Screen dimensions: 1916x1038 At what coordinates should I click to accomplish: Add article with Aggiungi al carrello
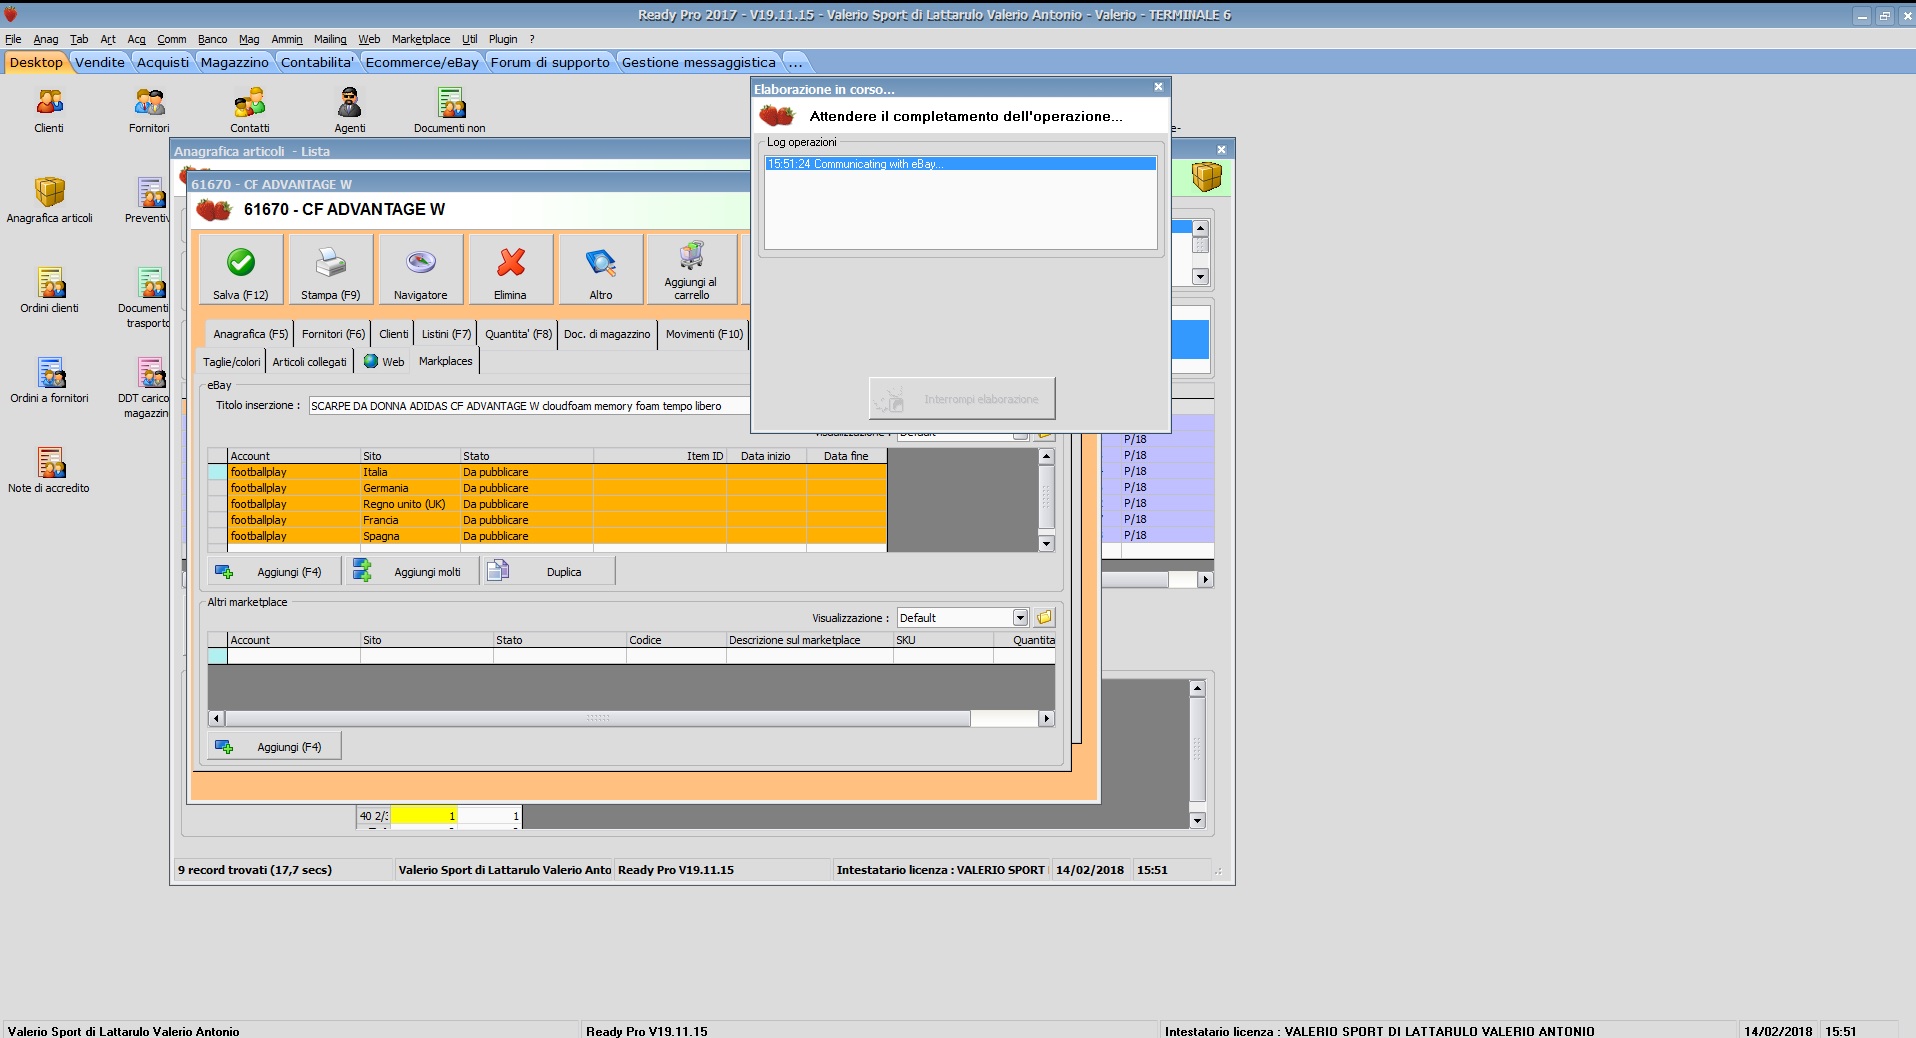691,268
